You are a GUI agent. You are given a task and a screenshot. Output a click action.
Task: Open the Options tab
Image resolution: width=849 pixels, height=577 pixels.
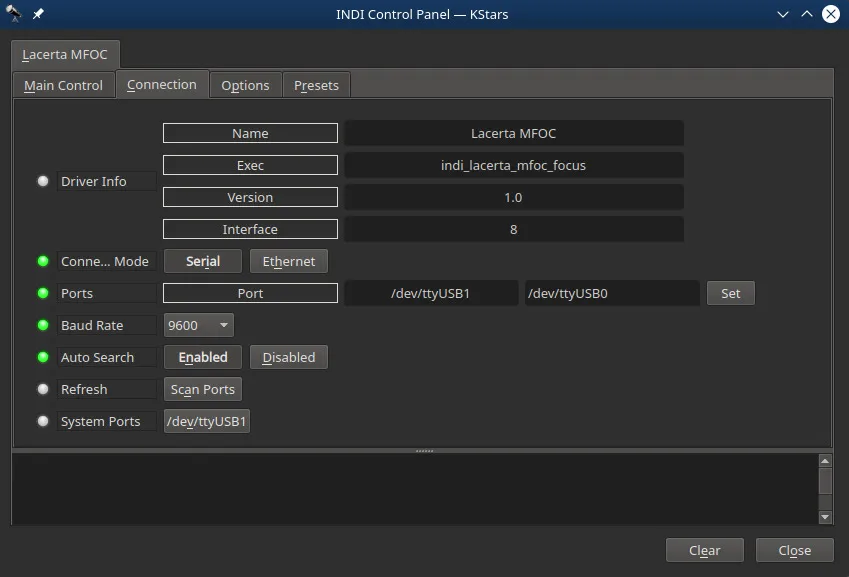[x=245, y=86]
